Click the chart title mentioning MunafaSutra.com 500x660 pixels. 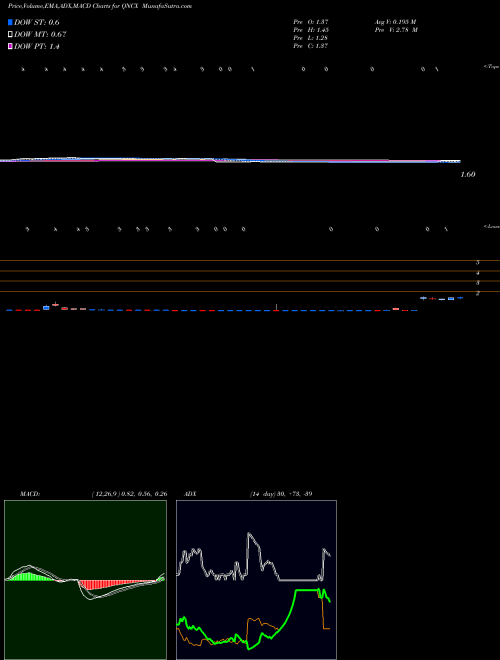pos(100,6)
